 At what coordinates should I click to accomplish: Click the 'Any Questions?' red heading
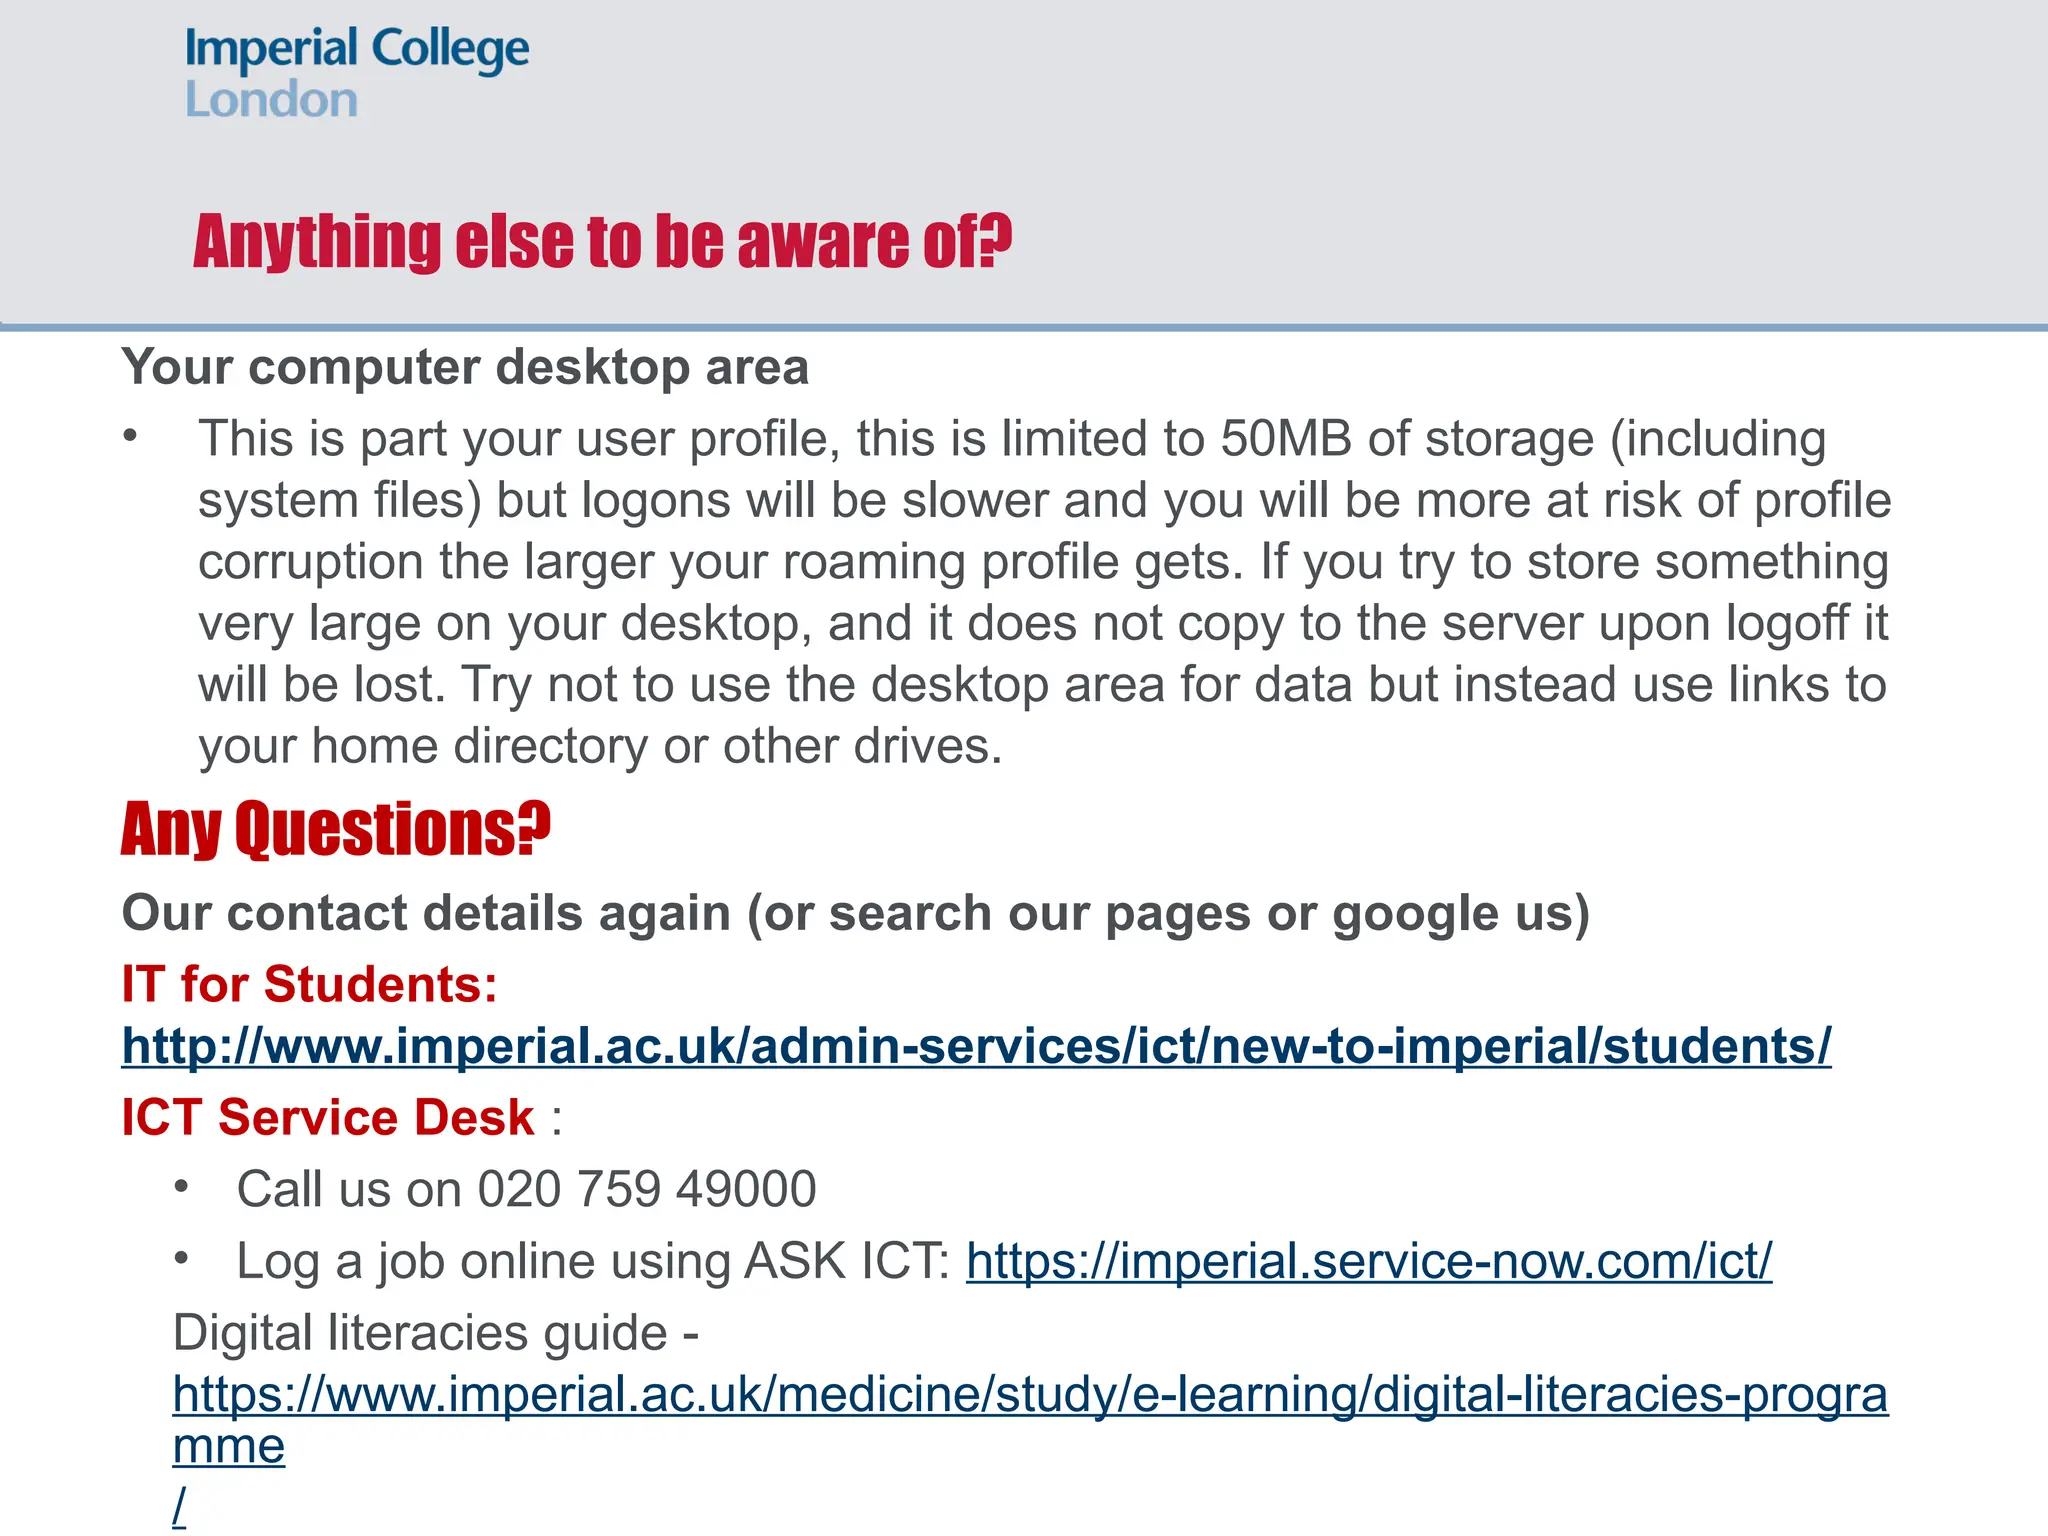point(336,829)
